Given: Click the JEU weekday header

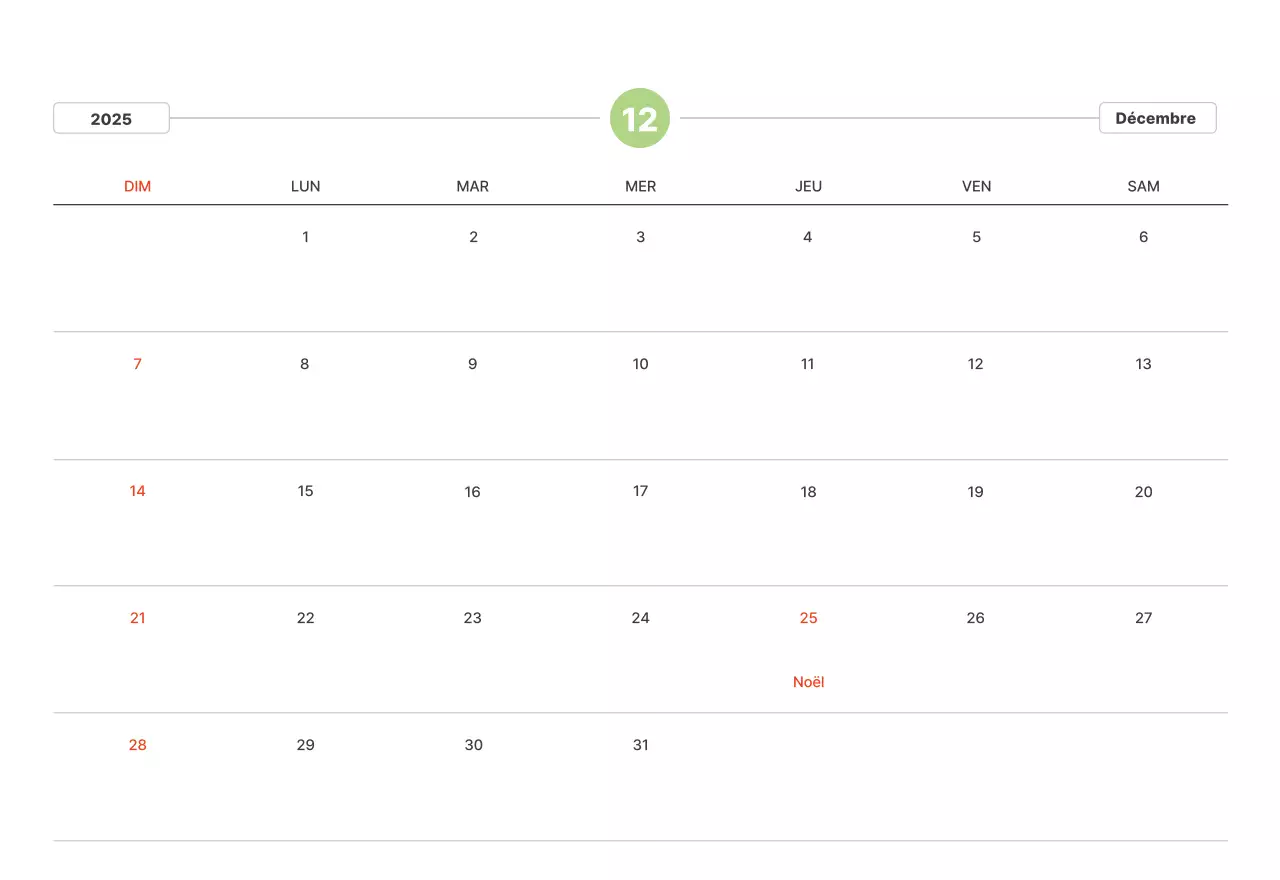Looking at the screenshot, I should pos(808,186).
